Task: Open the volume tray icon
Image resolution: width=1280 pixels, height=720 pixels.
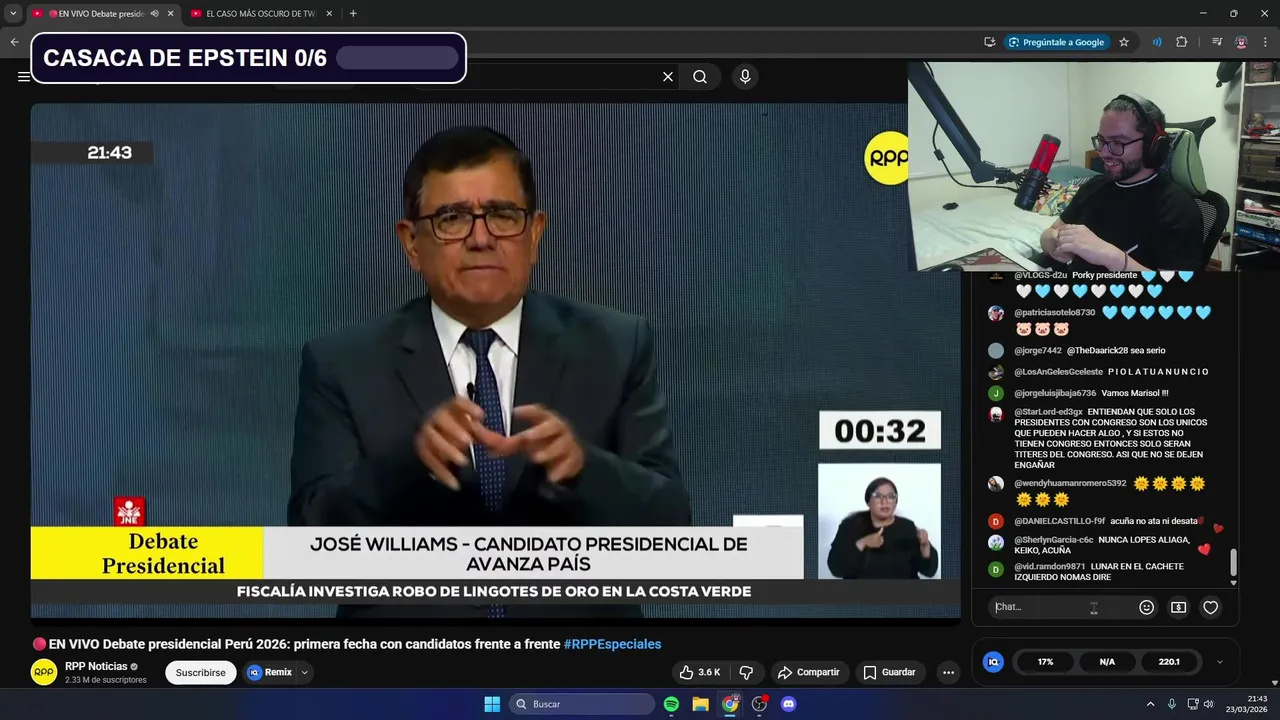Action: pyautogui.click(x=1208, y=704)
